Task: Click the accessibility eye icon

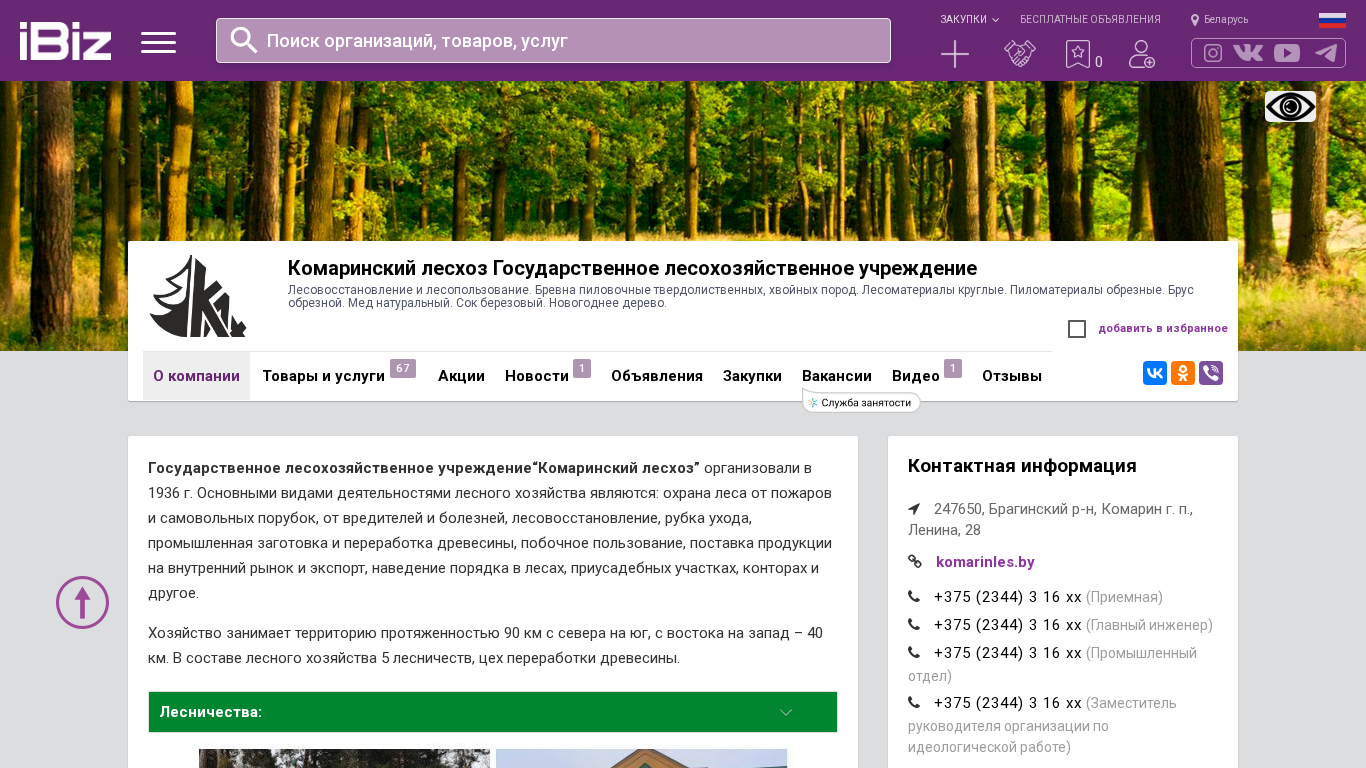Action: tap(1290, 106)
